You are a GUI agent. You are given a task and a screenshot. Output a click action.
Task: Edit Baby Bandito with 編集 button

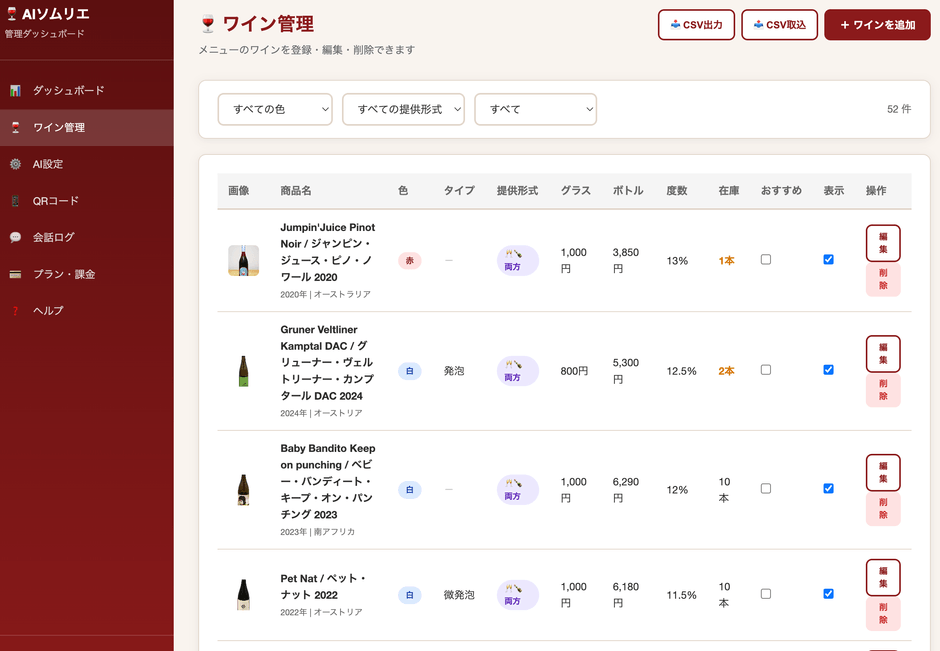(883, 472)
